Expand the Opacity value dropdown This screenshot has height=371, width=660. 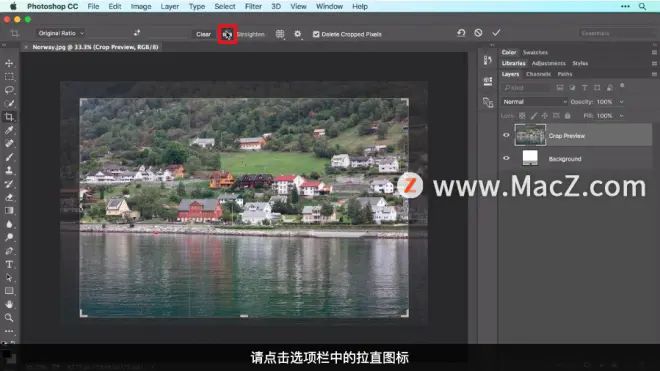tap(621, 102)
